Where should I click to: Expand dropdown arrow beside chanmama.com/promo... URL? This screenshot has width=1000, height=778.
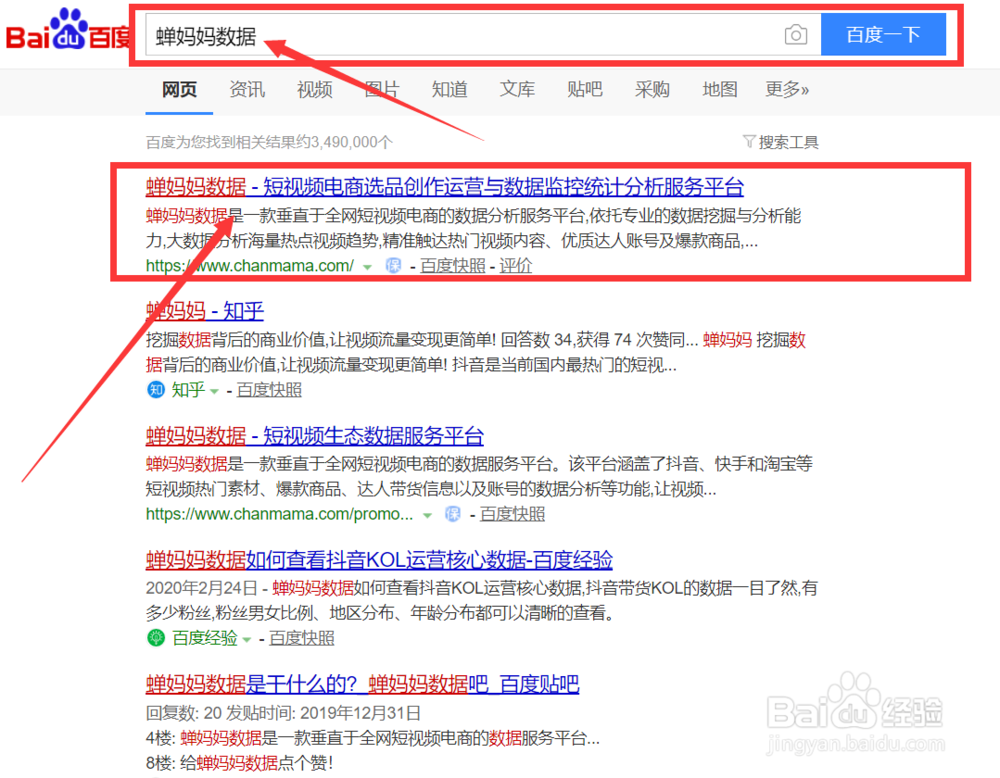(x=427, y=515)
